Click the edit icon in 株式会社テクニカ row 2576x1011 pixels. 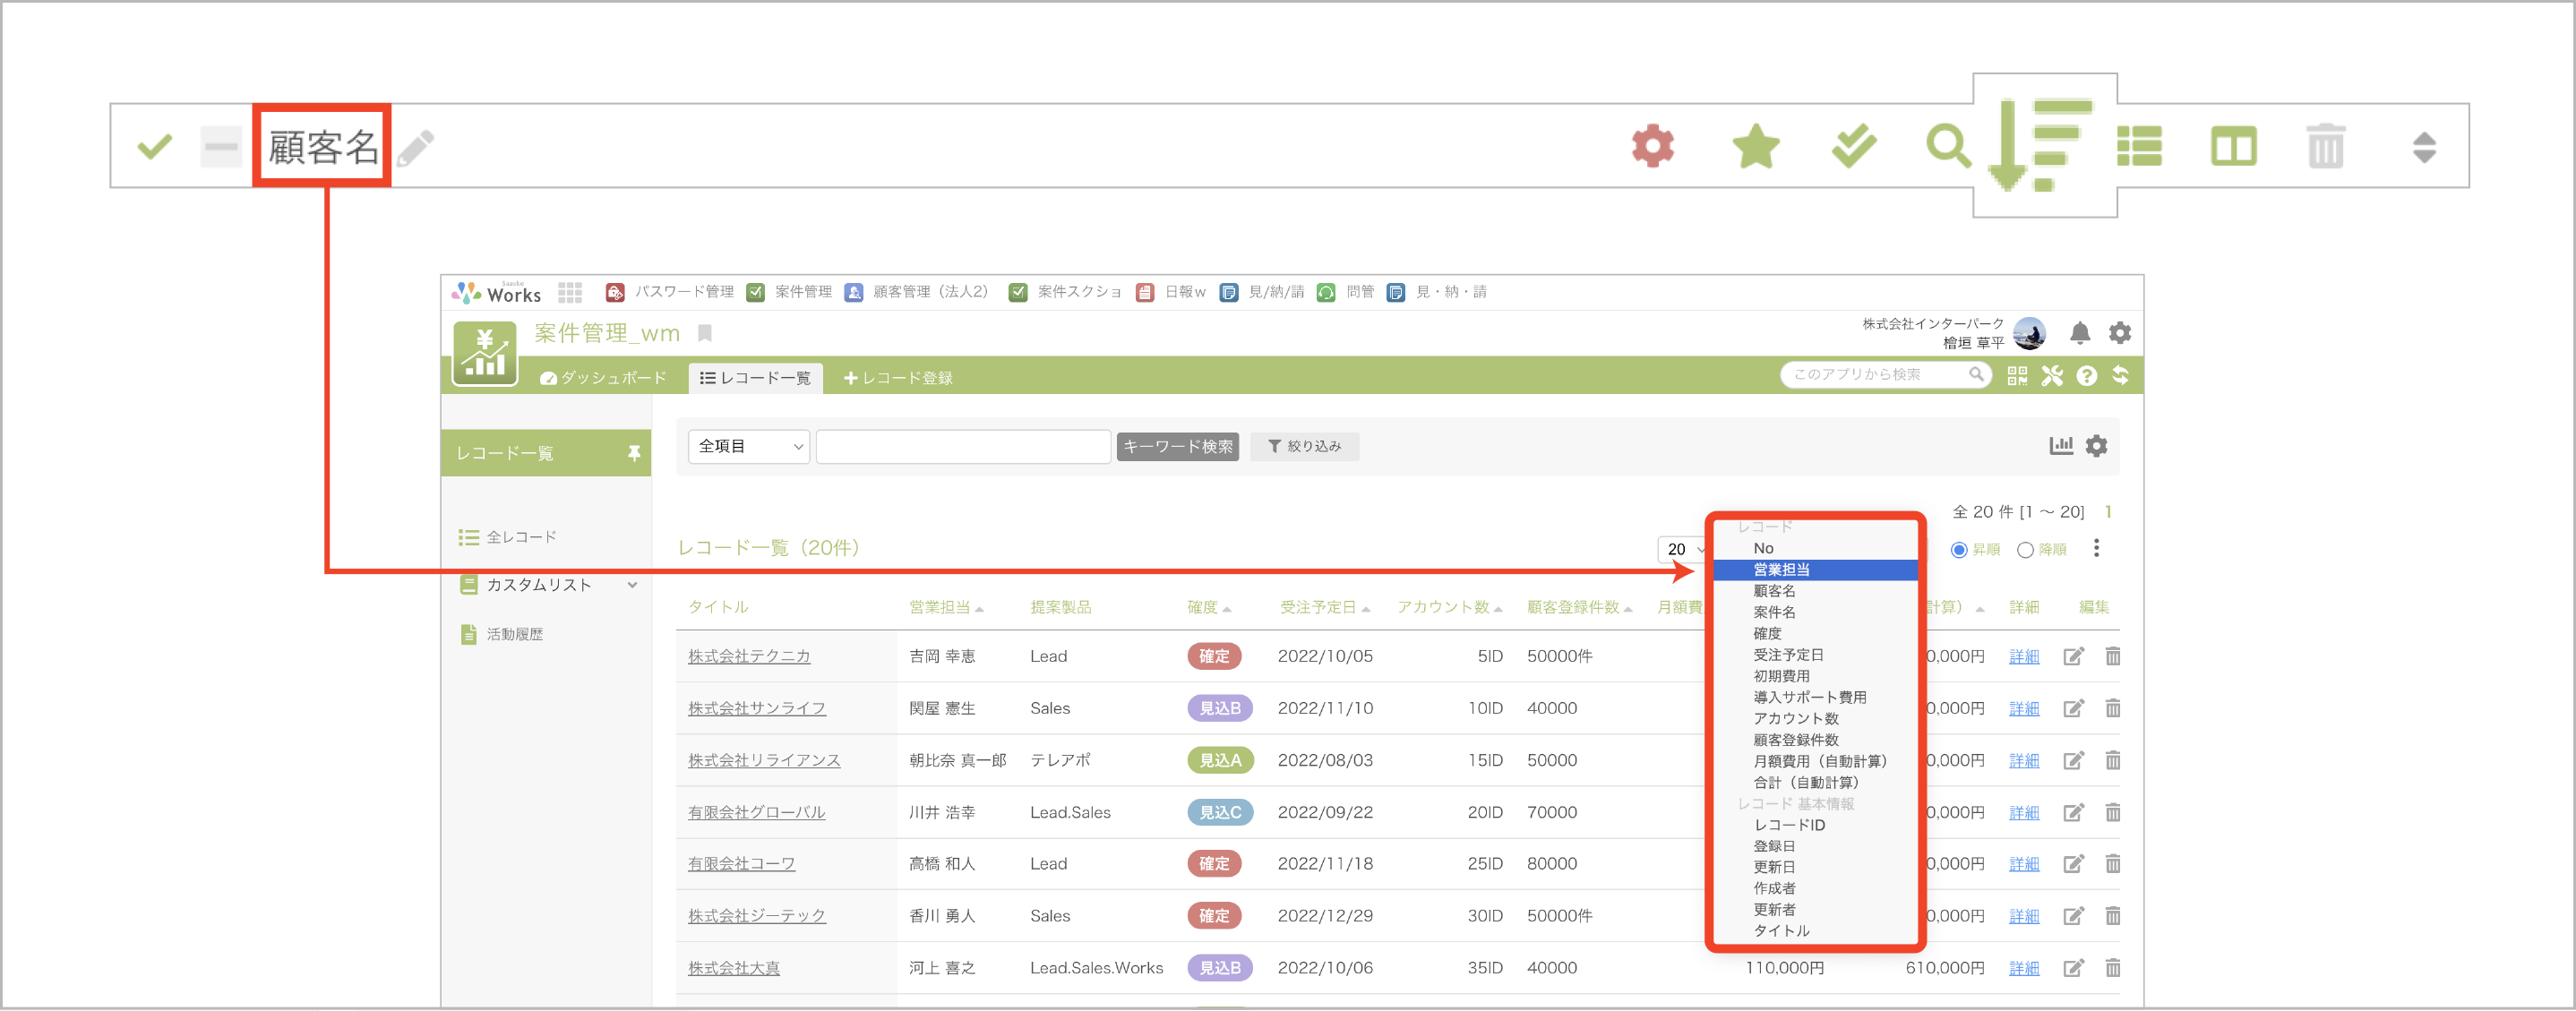pyautogui.click(x=2073, y=656)
